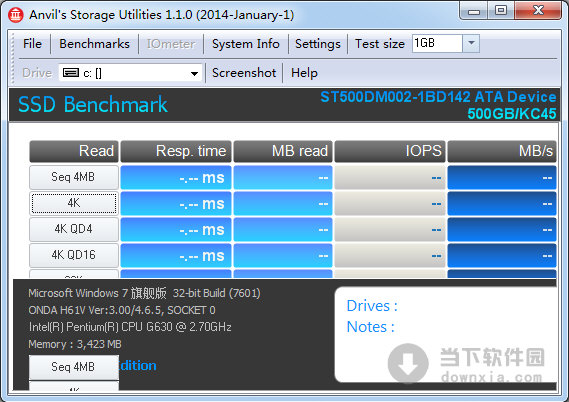This screenshot has height=402, width=569.
Task: Click the Seq 4MB response time cell
Action: (176, 177)
